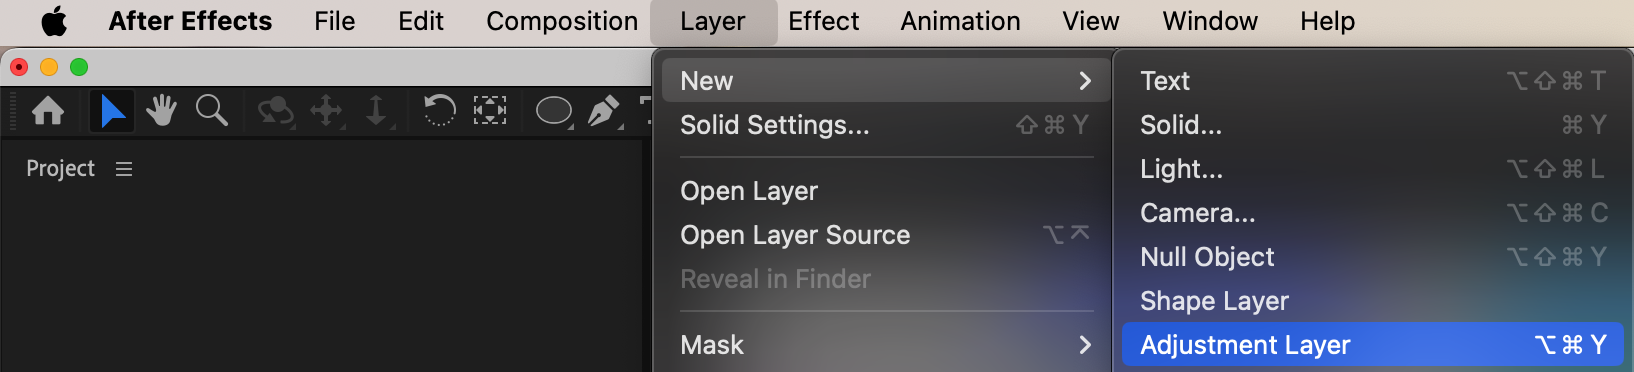The height and width of the screenshot is (372, 1634).
Task: Select the Pan Behind anchor tool
Action: coord(489,110)
